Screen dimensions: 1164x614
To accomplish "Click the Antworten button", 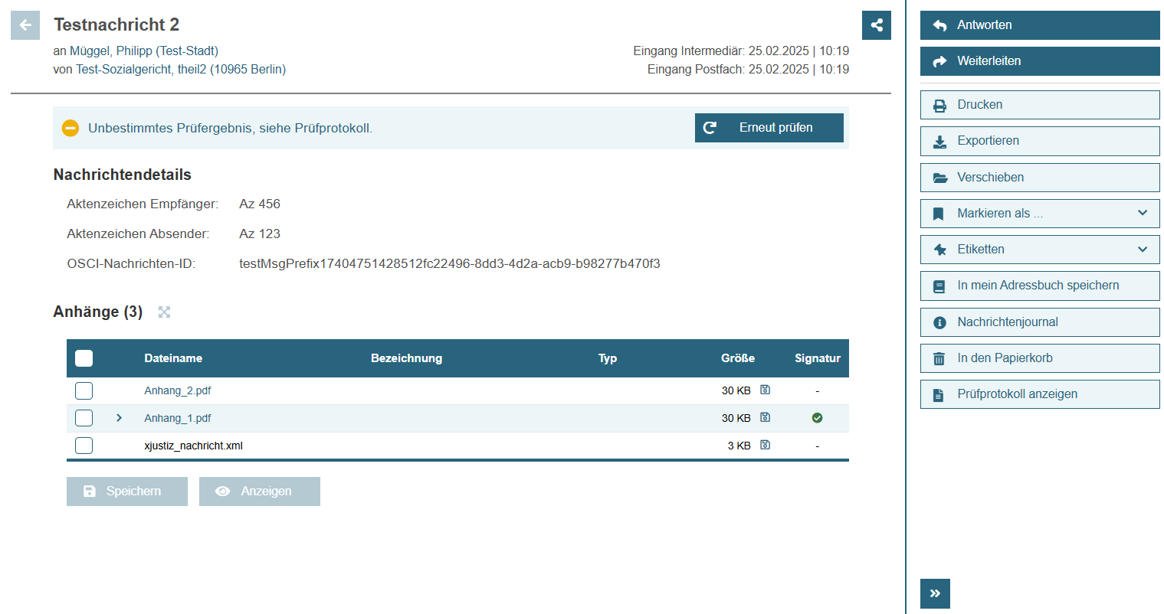I will click(1039, 25).
